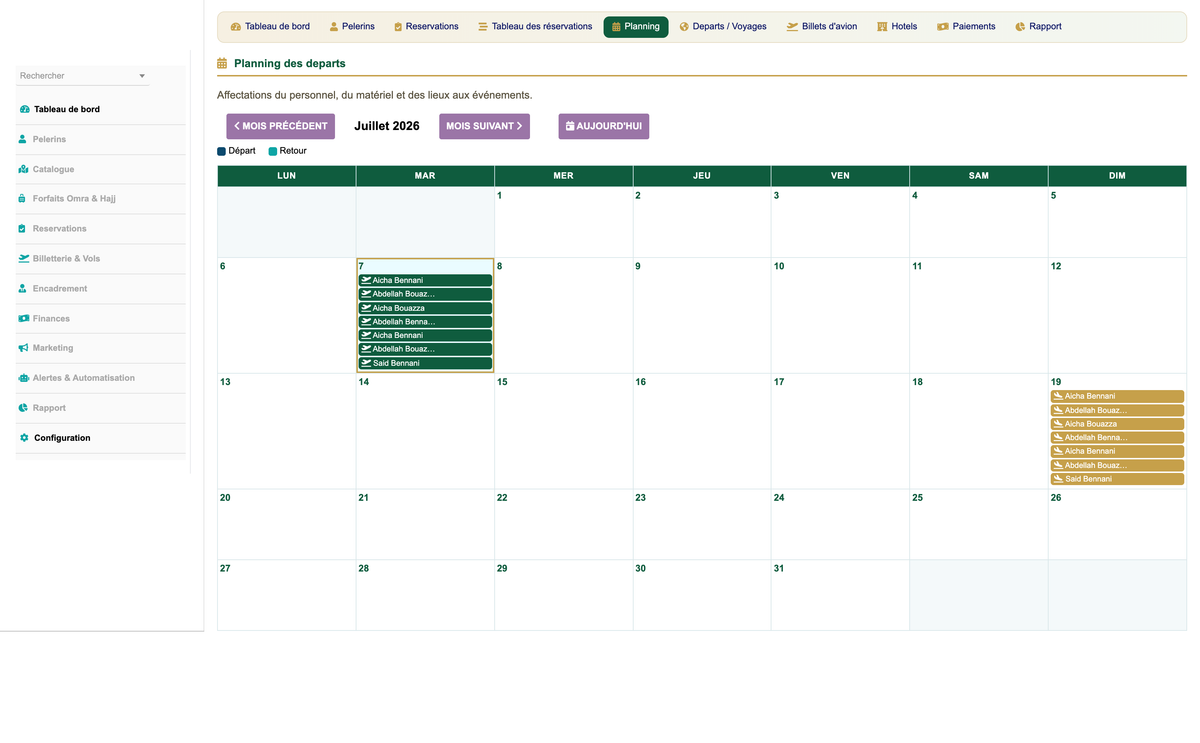
Task: Open Aicha Bouazza departure event on July 7
Action: 425,308
